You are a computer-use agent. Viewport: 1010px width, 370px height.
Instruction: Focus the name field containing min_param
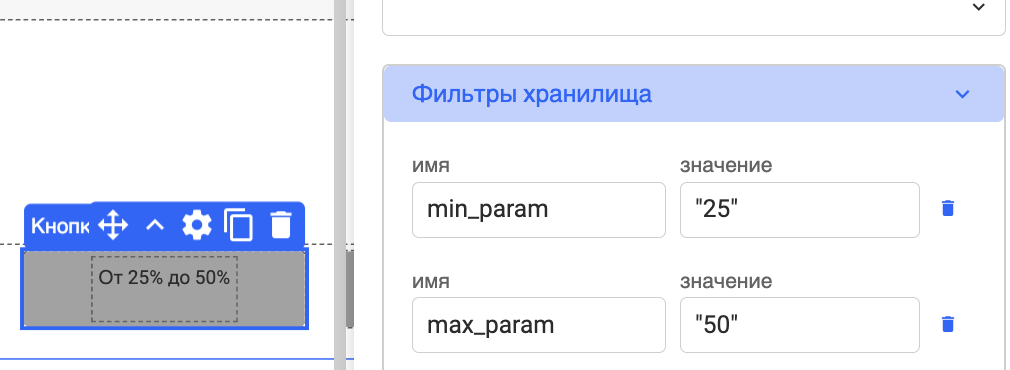pyautogui.click(x=538, y=209)
